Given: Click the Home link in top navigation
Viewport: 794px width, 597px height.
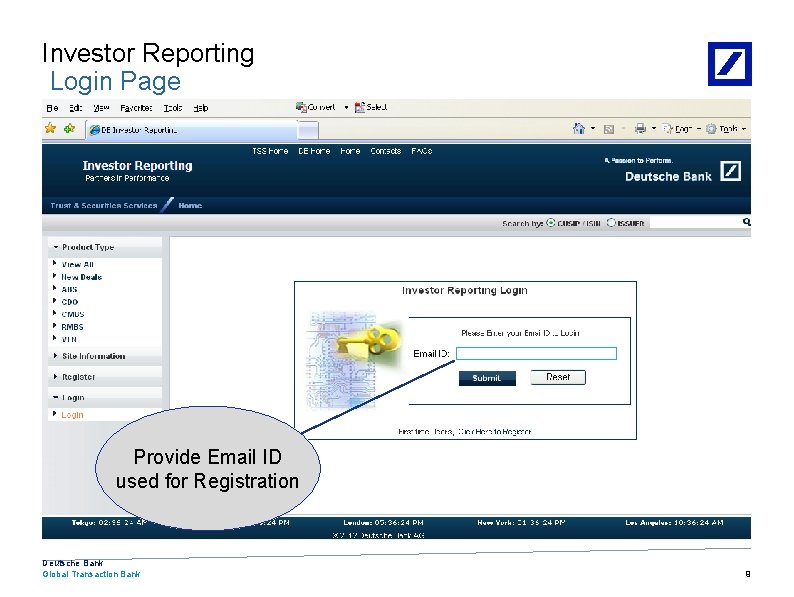Looking at the screenshot, I should (x=350, y=151).
